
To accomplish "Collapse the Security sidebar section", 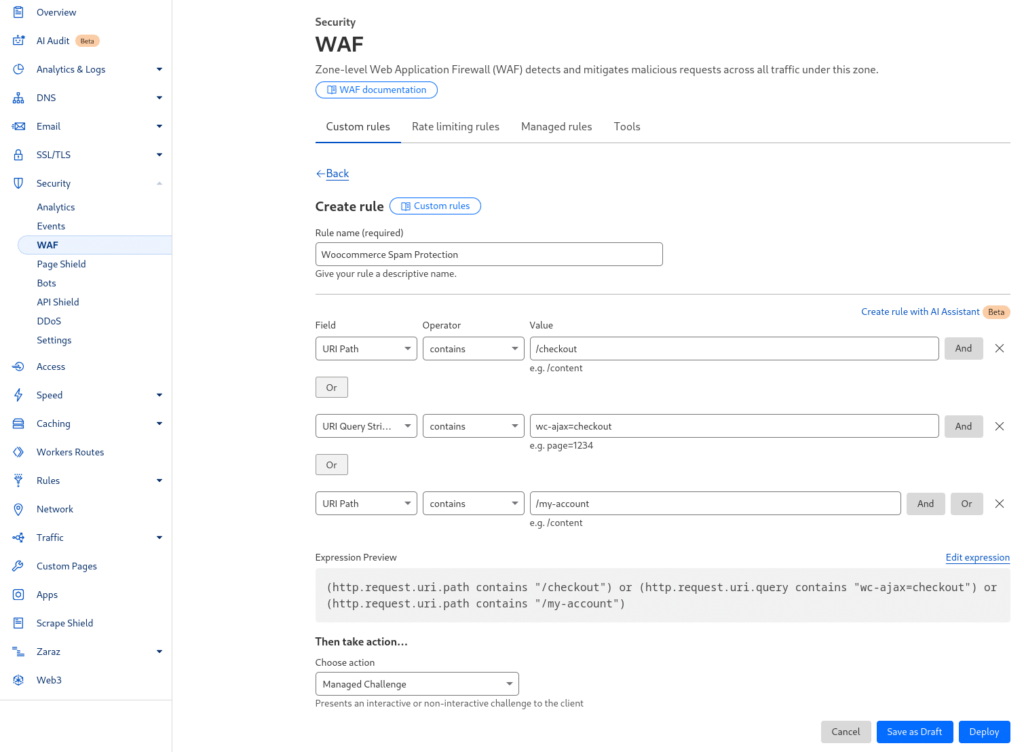I will pos(159,184).
